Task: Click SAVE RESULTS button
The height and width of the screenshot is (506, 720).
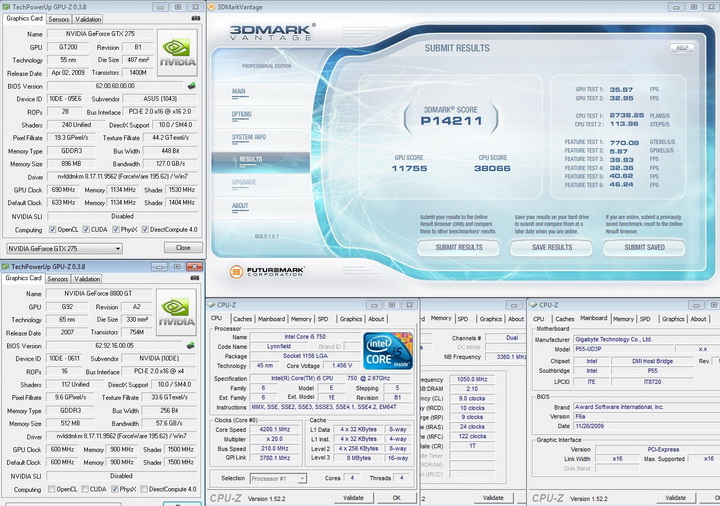Action: 552,247
